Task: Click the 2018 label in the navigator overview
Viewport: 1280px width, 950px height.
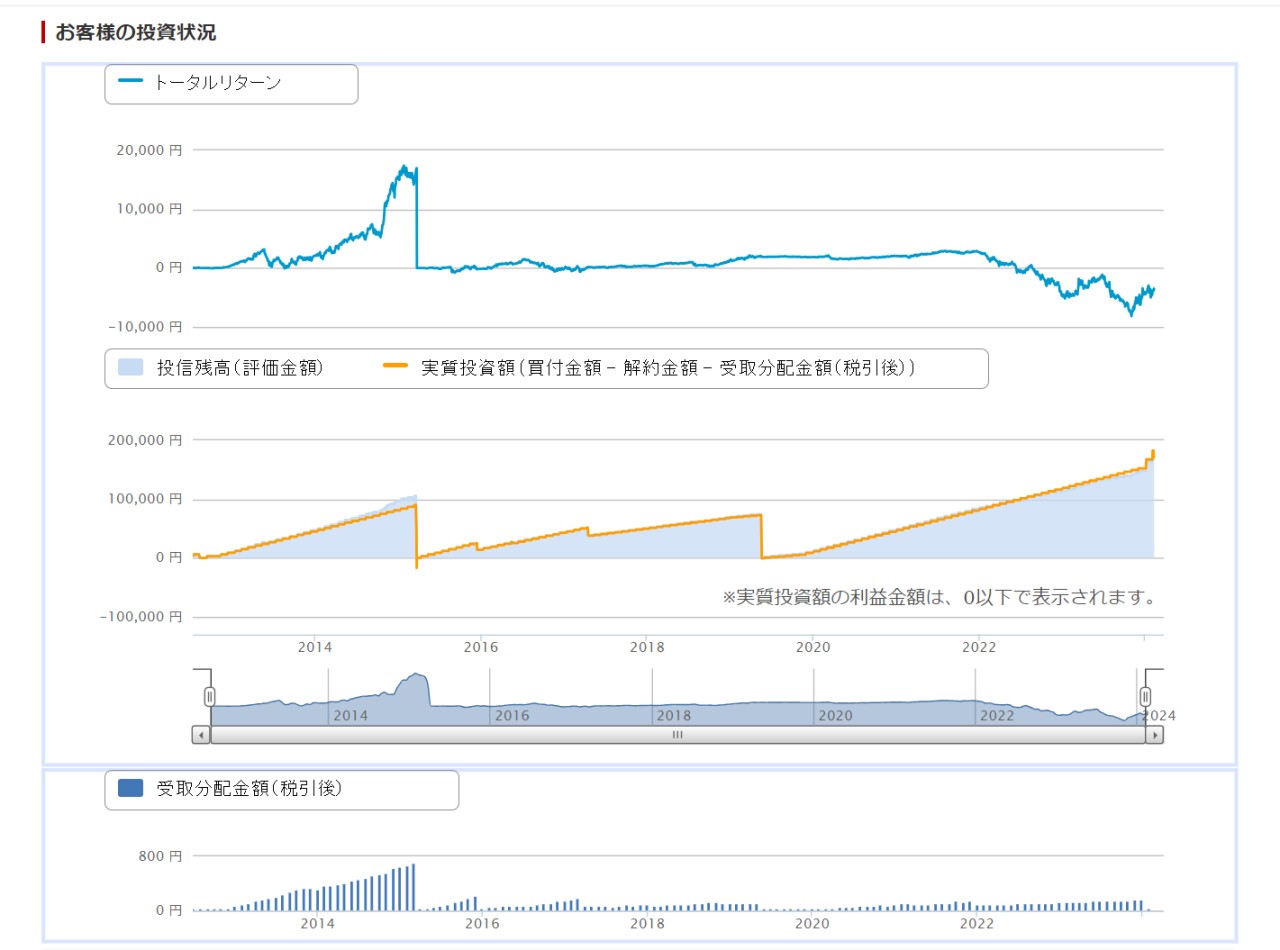Action: pos(673,716)
